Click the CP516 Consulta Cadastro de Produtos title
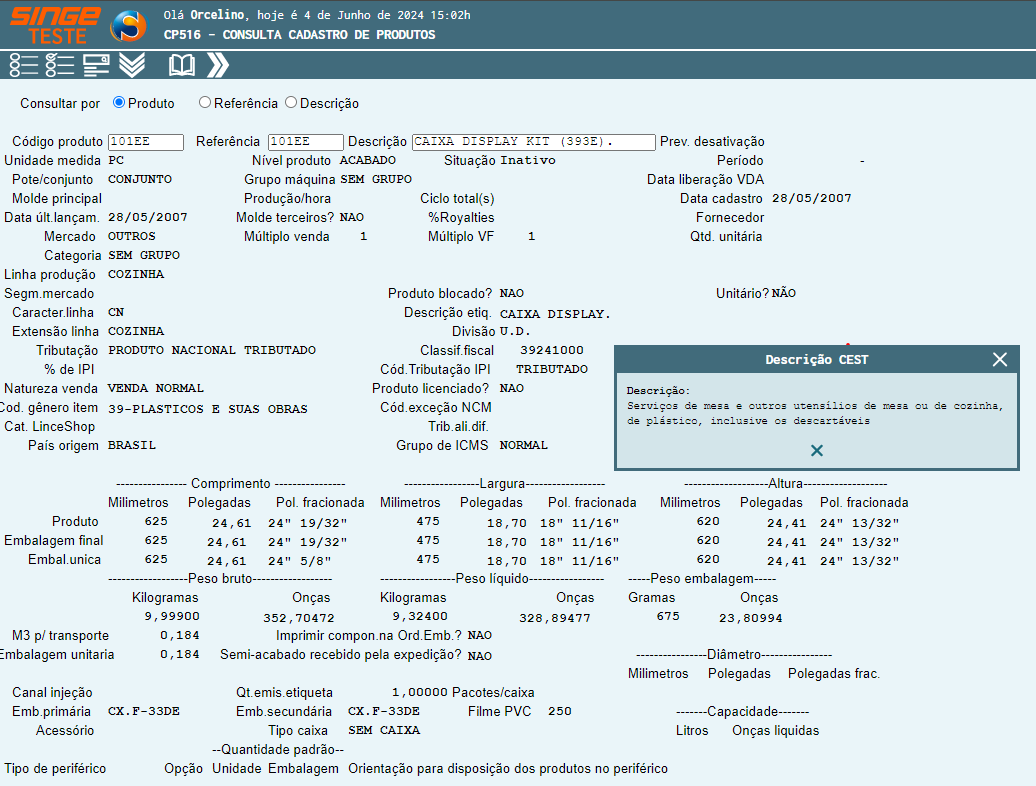1036x786 pixels. (300, 35)
